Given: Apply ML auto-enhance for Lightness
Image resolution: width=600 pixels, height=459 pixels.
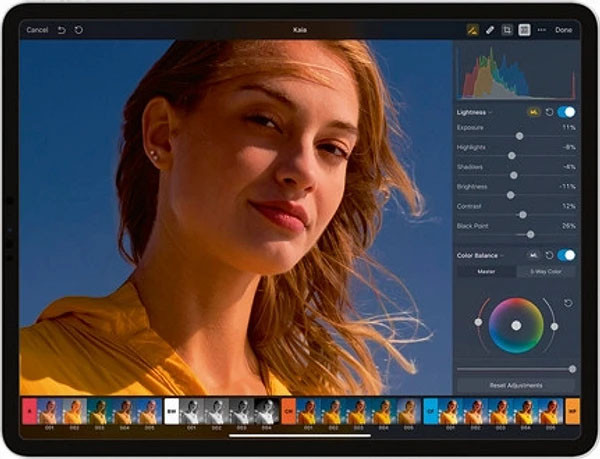Looking at the screenshot, I should (x=533, y=112).
